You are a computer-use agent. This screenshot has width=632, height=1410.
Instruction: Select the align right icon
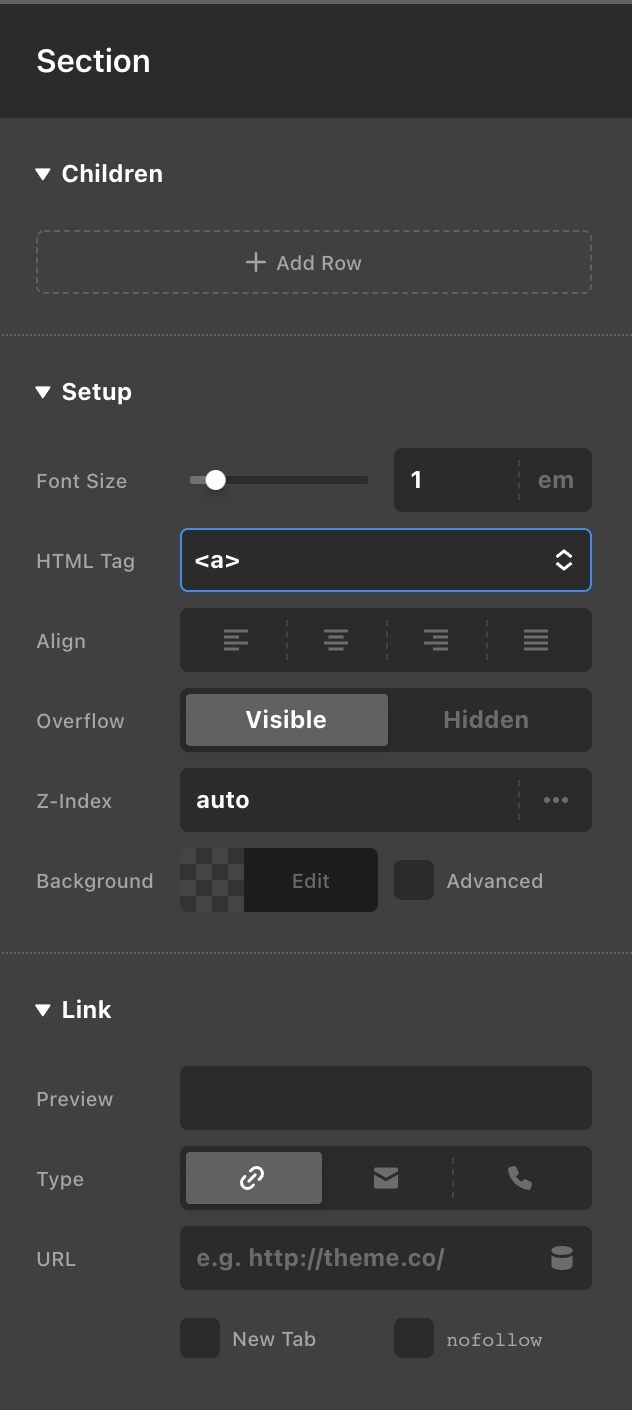(436, 640)
